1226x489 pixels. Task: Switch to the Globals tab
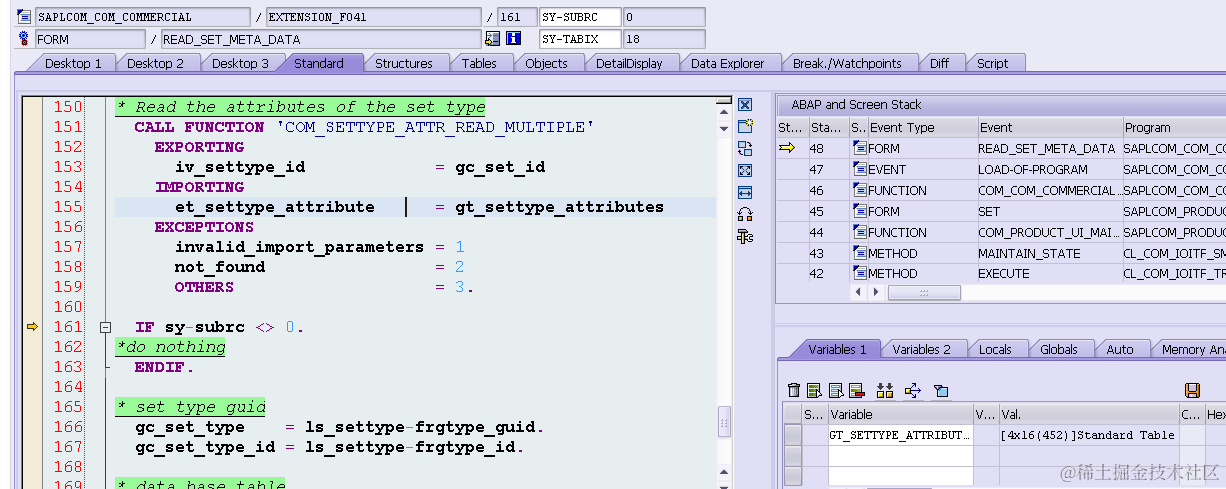(x=1058, y=349)
